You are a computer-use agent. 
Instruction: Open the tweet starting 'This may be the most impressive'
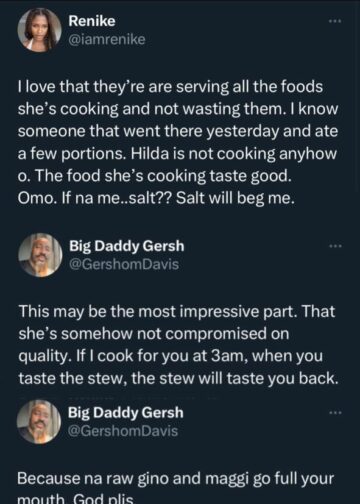178,345
